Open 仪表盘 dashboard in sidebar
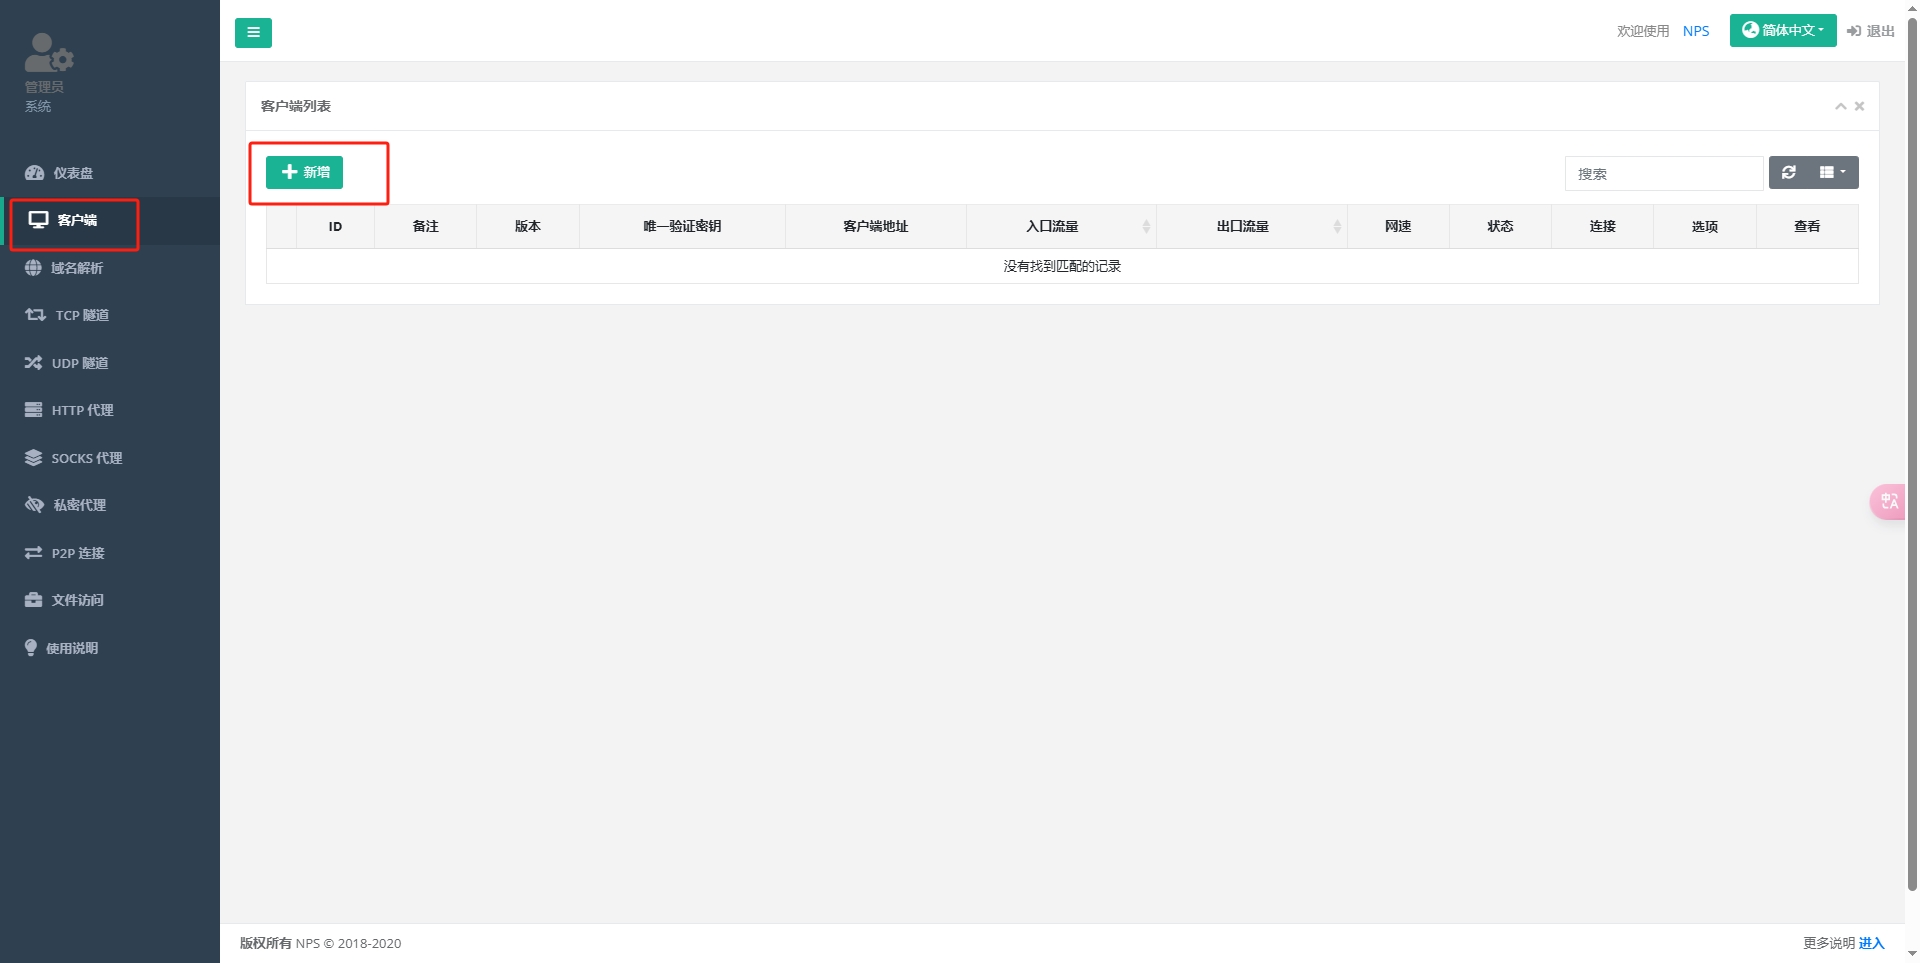Viewport: 1920px width, 963px height. coord(72,173)
